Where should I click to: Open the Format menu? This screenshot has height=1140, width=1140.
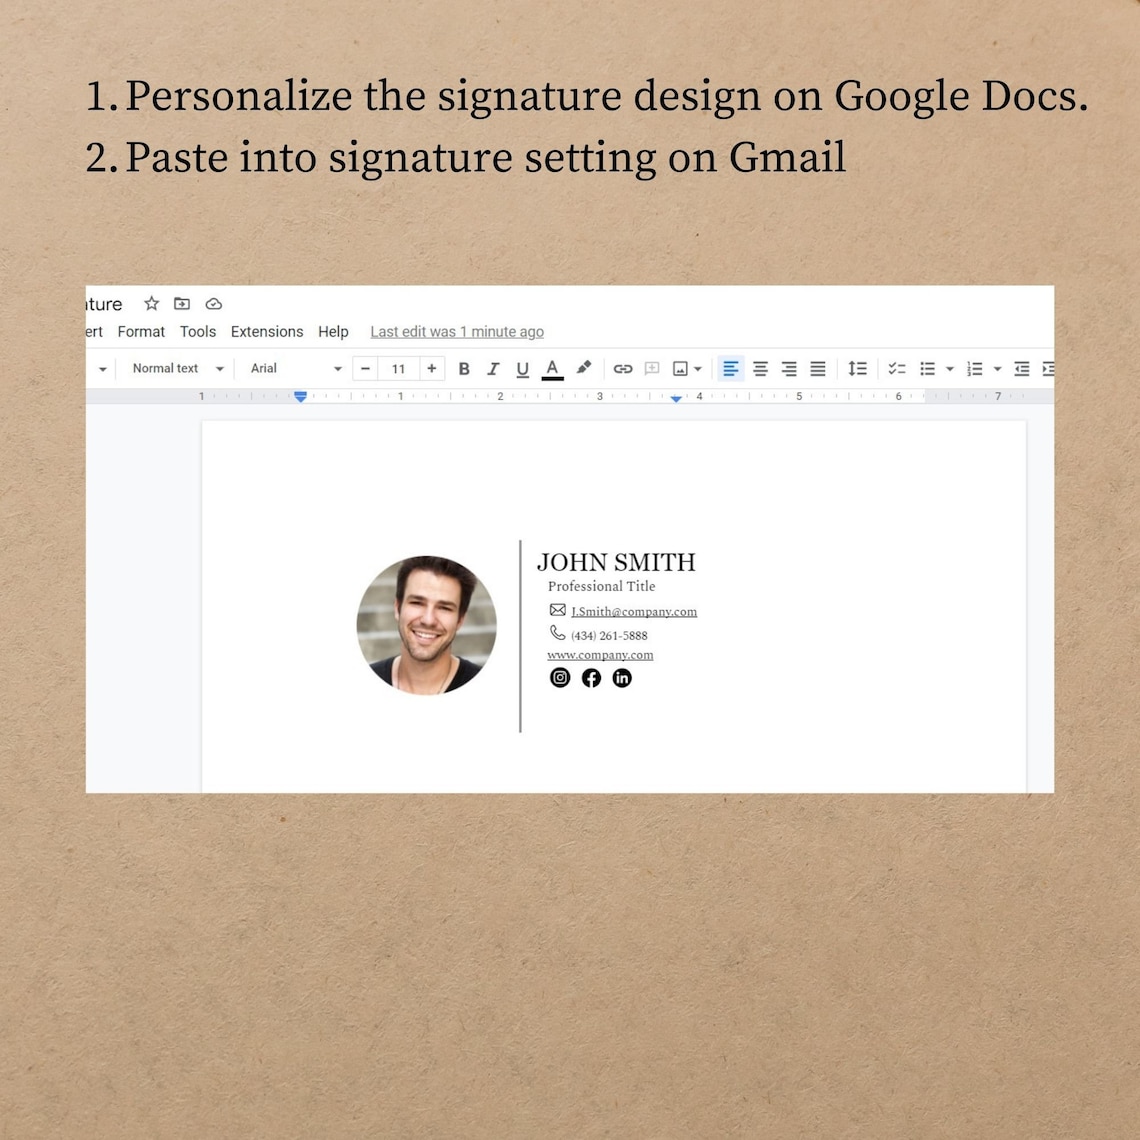(141, 331)
